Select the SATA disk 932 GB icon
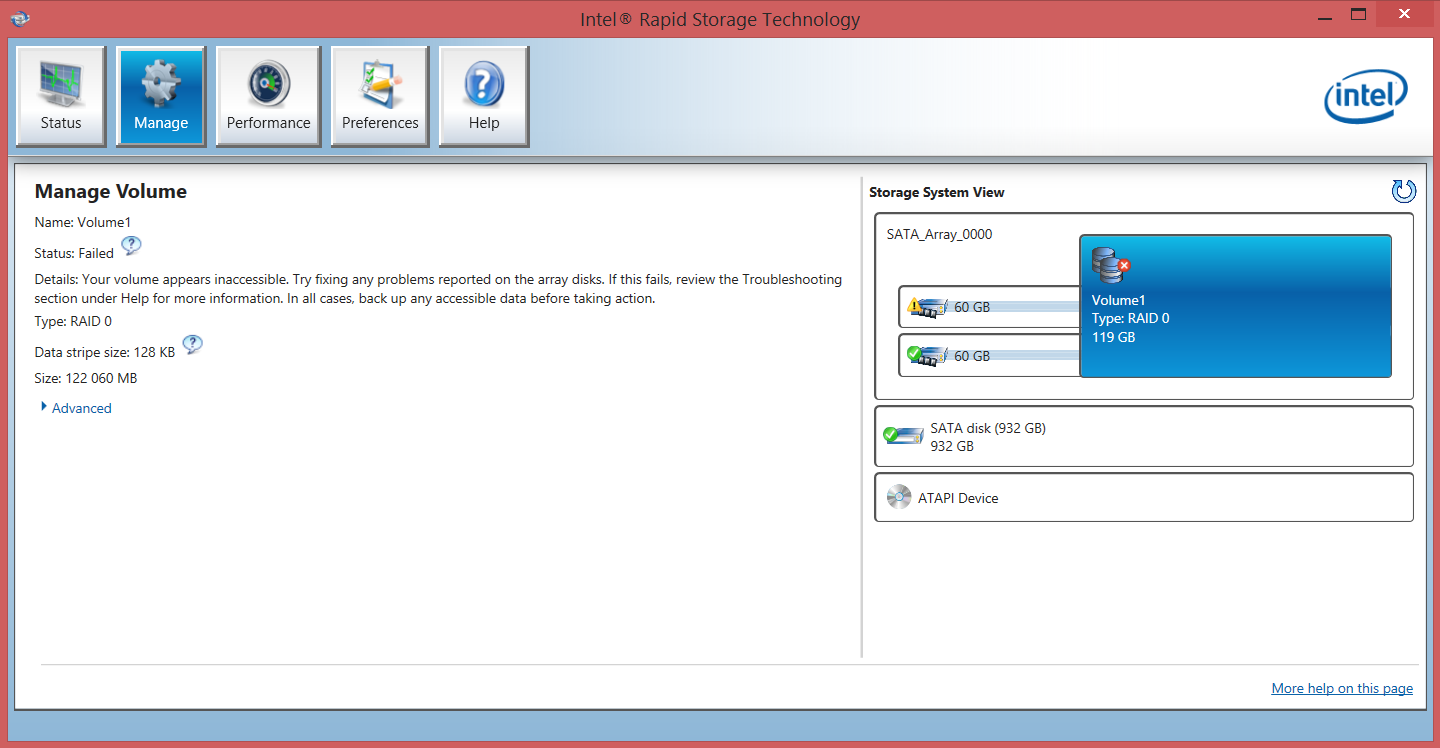 pos(903,436)
